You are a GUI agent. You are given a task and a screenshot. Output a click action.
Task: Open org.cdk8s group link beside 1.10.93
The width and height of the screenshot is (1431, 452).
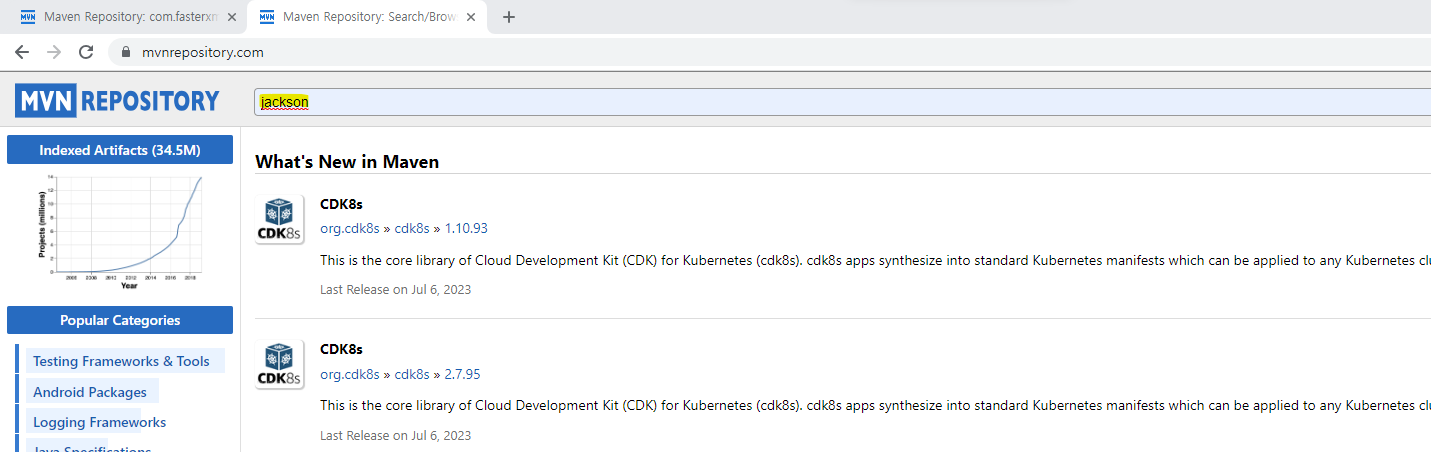[350, 229]
